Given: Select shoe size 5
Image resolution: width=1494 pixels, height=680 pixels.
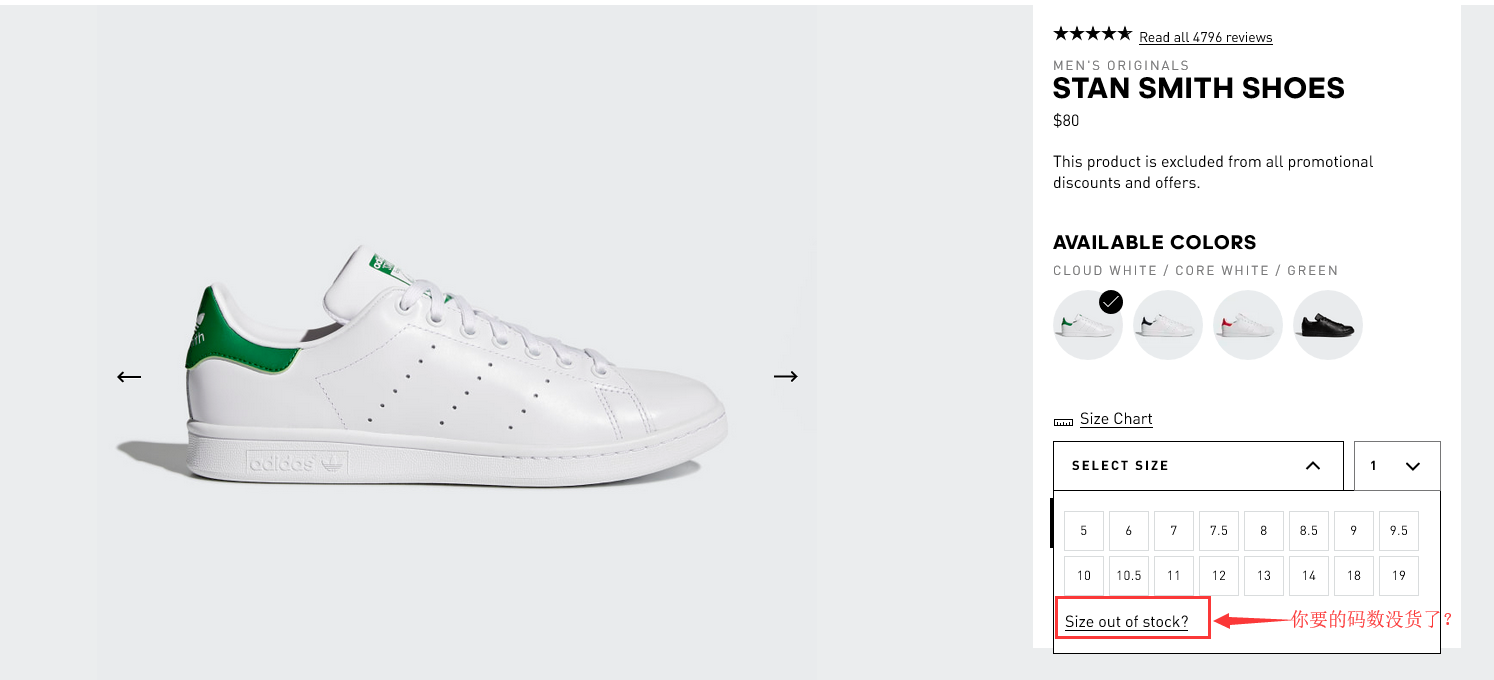Looking at the screenshot, I should pos(1084,531).
